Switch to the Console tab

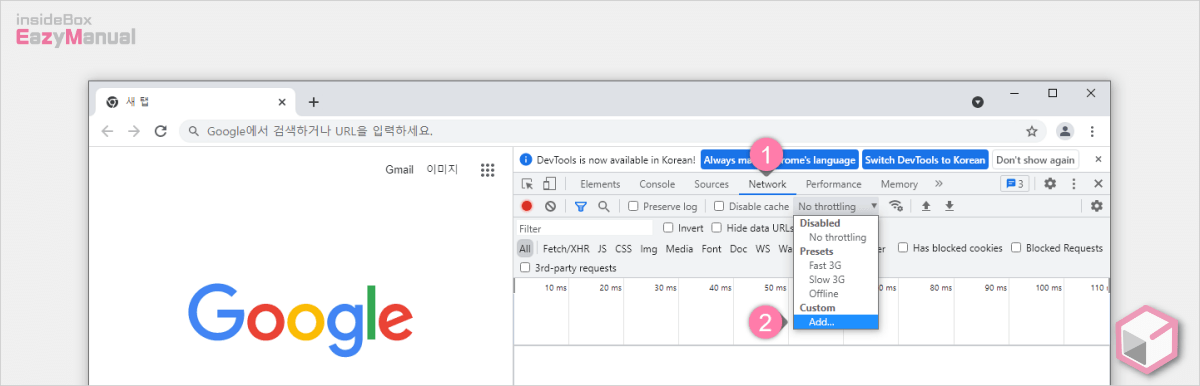(x=657, y=184)
